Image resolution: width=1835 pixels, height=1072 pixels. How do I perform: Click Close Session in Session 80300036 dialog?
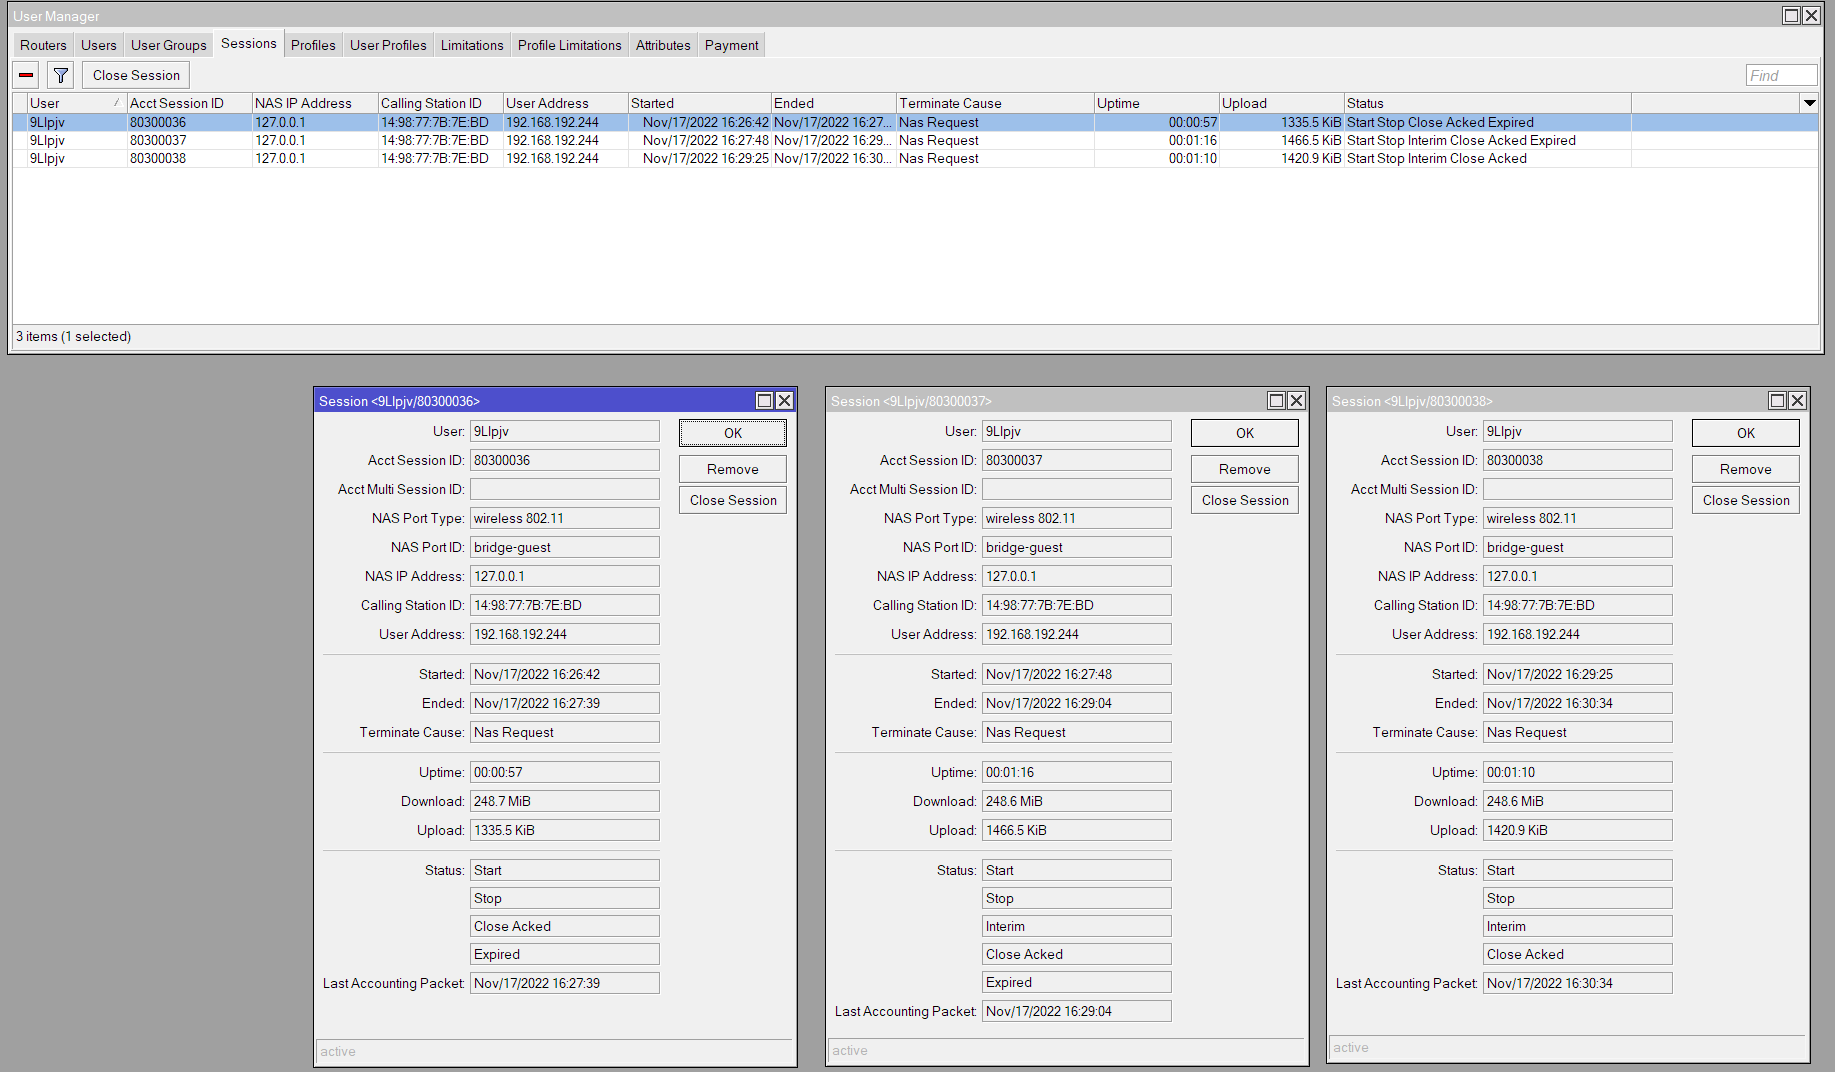click(x=732, y=500)
